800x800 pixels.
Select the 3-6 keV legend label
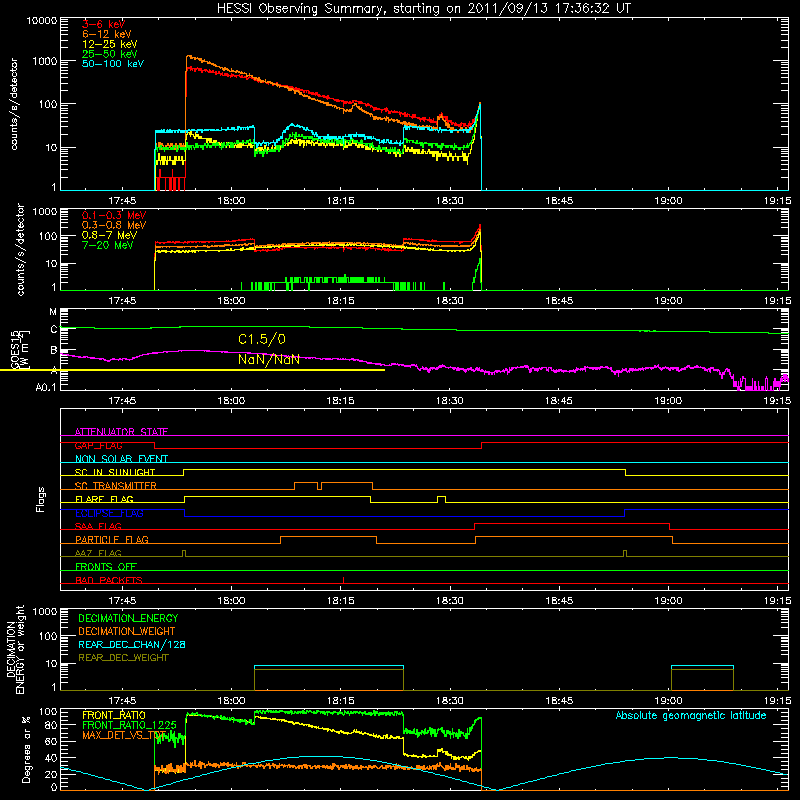tap(103, 24)
